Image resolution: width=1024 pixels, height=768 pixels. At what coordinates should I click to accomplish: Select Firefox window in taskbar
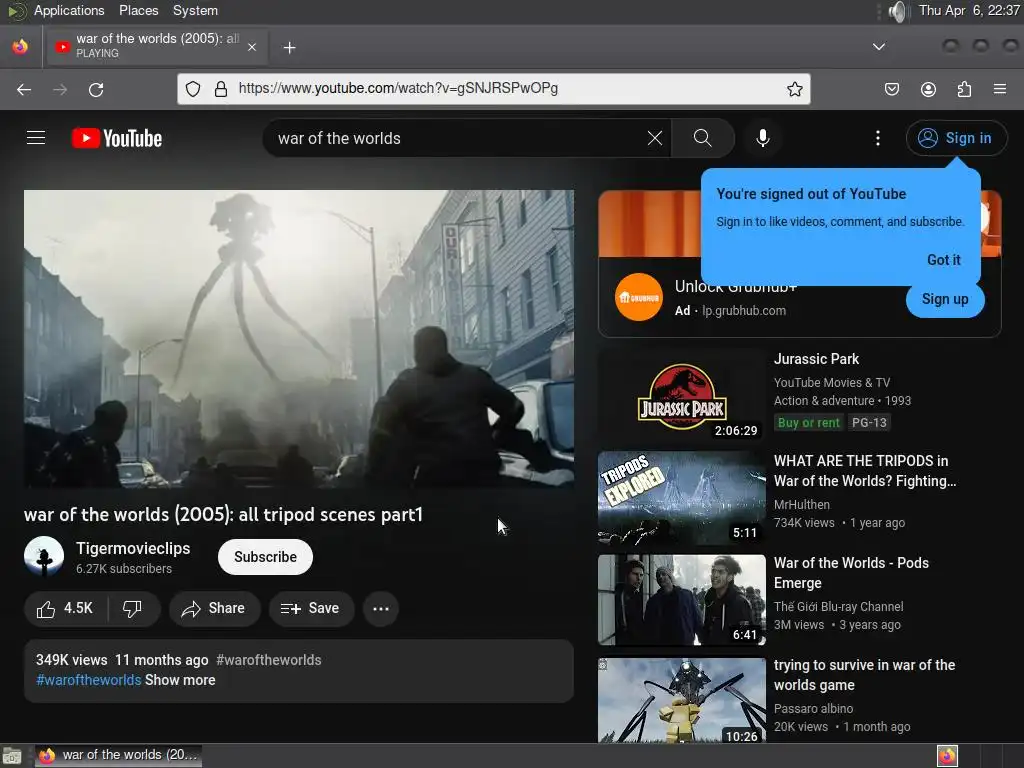pos(118,756)
